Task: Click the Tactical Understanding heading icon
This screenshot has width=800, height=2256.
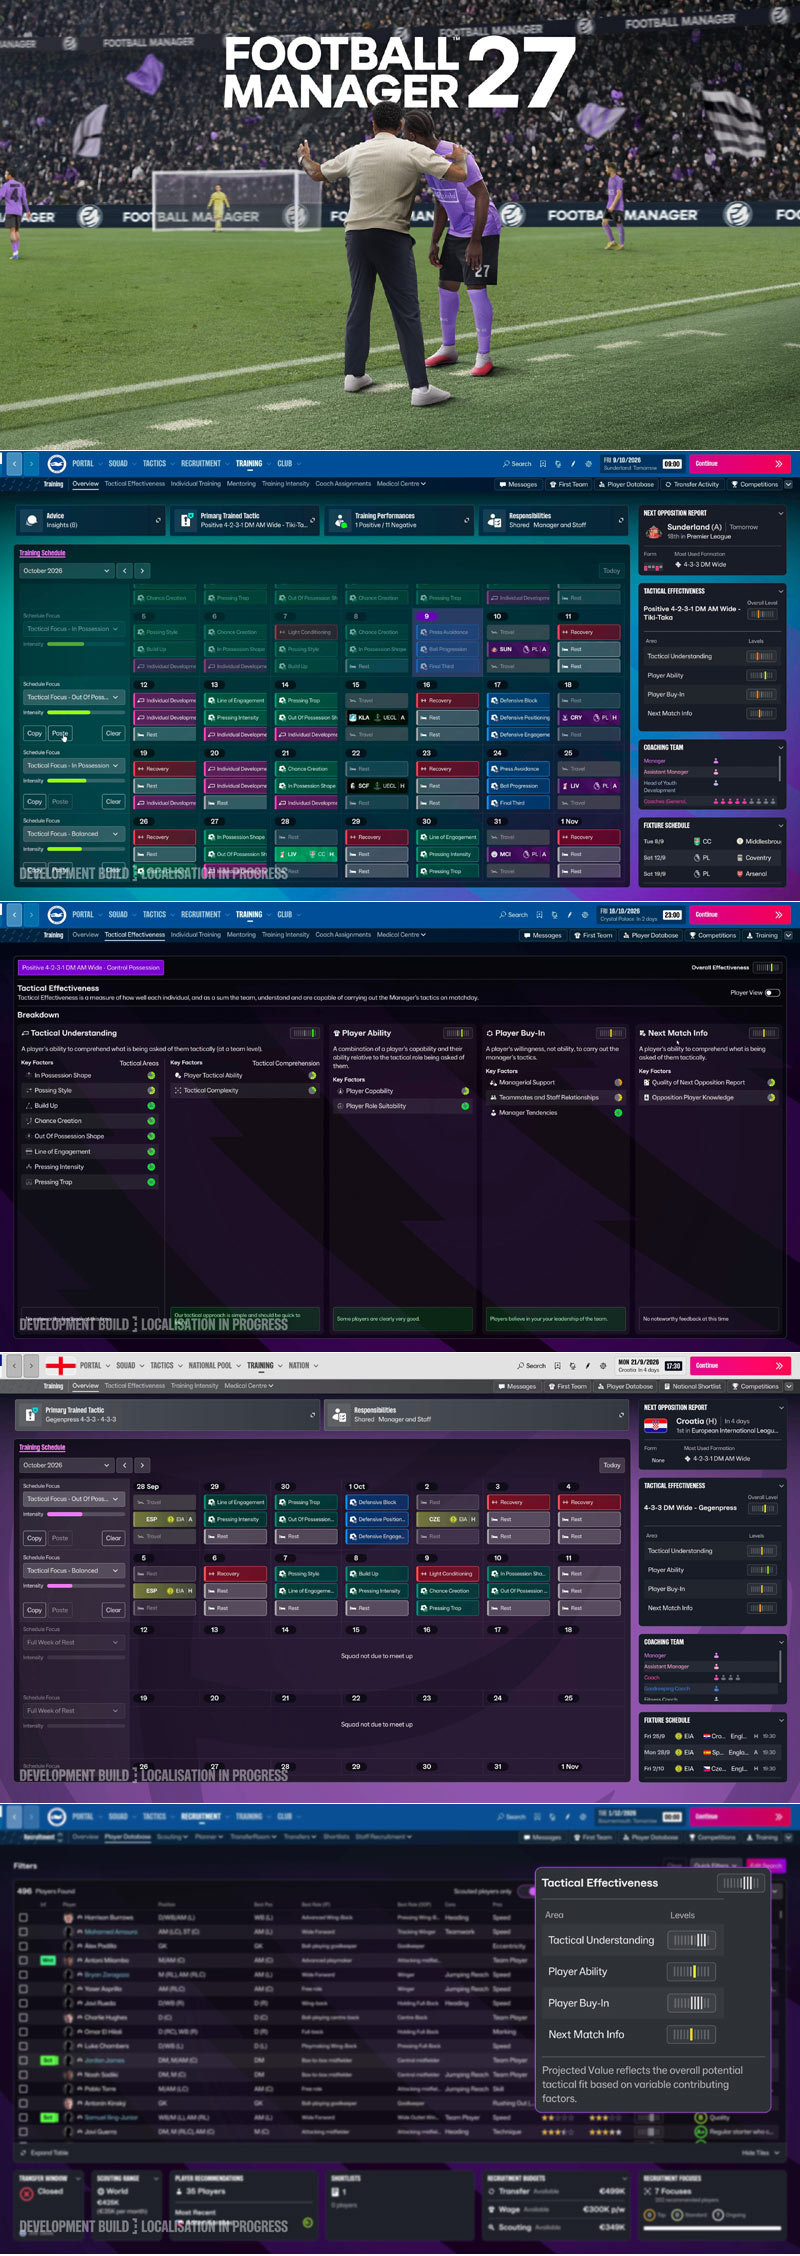Action: pyautogui.click(x=25, y=1033)
